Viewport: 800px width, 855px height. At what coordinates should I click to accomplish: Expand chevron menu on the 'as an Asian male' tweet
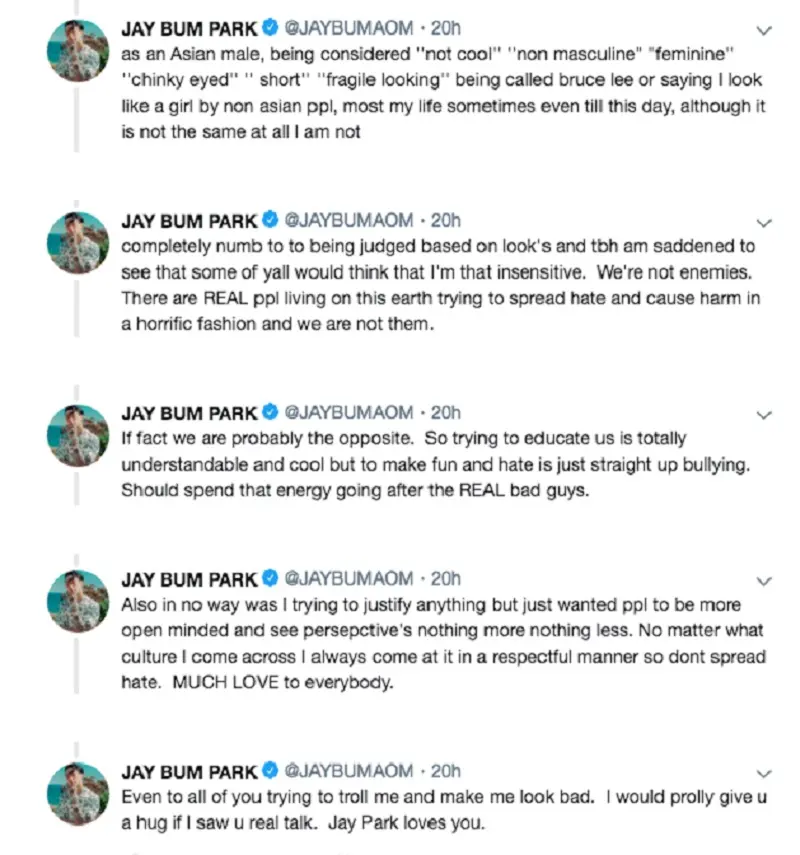pos(765,31)
